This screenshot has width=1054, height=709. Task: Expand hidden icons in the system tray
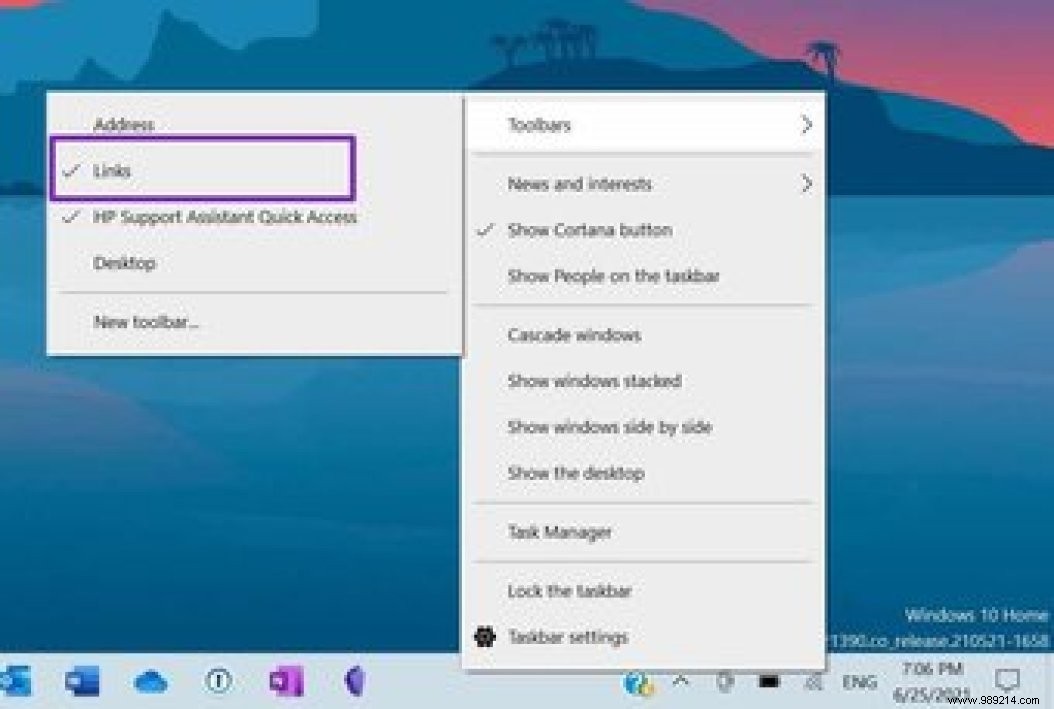[682, 682]
